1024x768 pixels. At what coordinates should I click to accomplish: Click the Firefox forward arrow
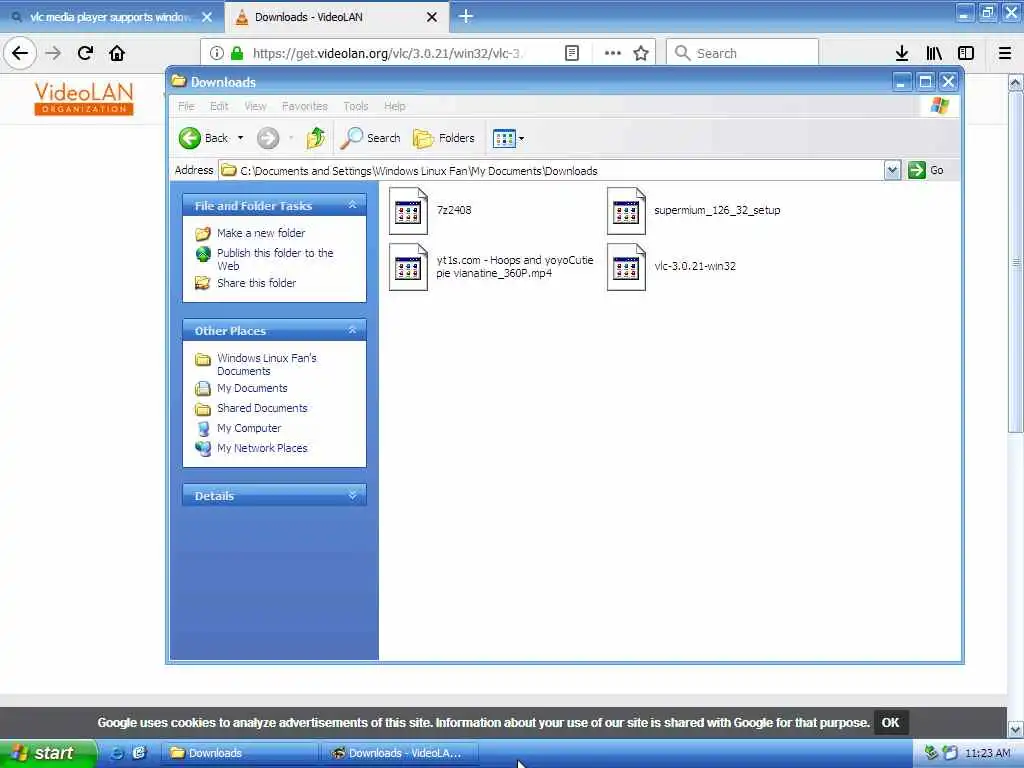point(53,53)
